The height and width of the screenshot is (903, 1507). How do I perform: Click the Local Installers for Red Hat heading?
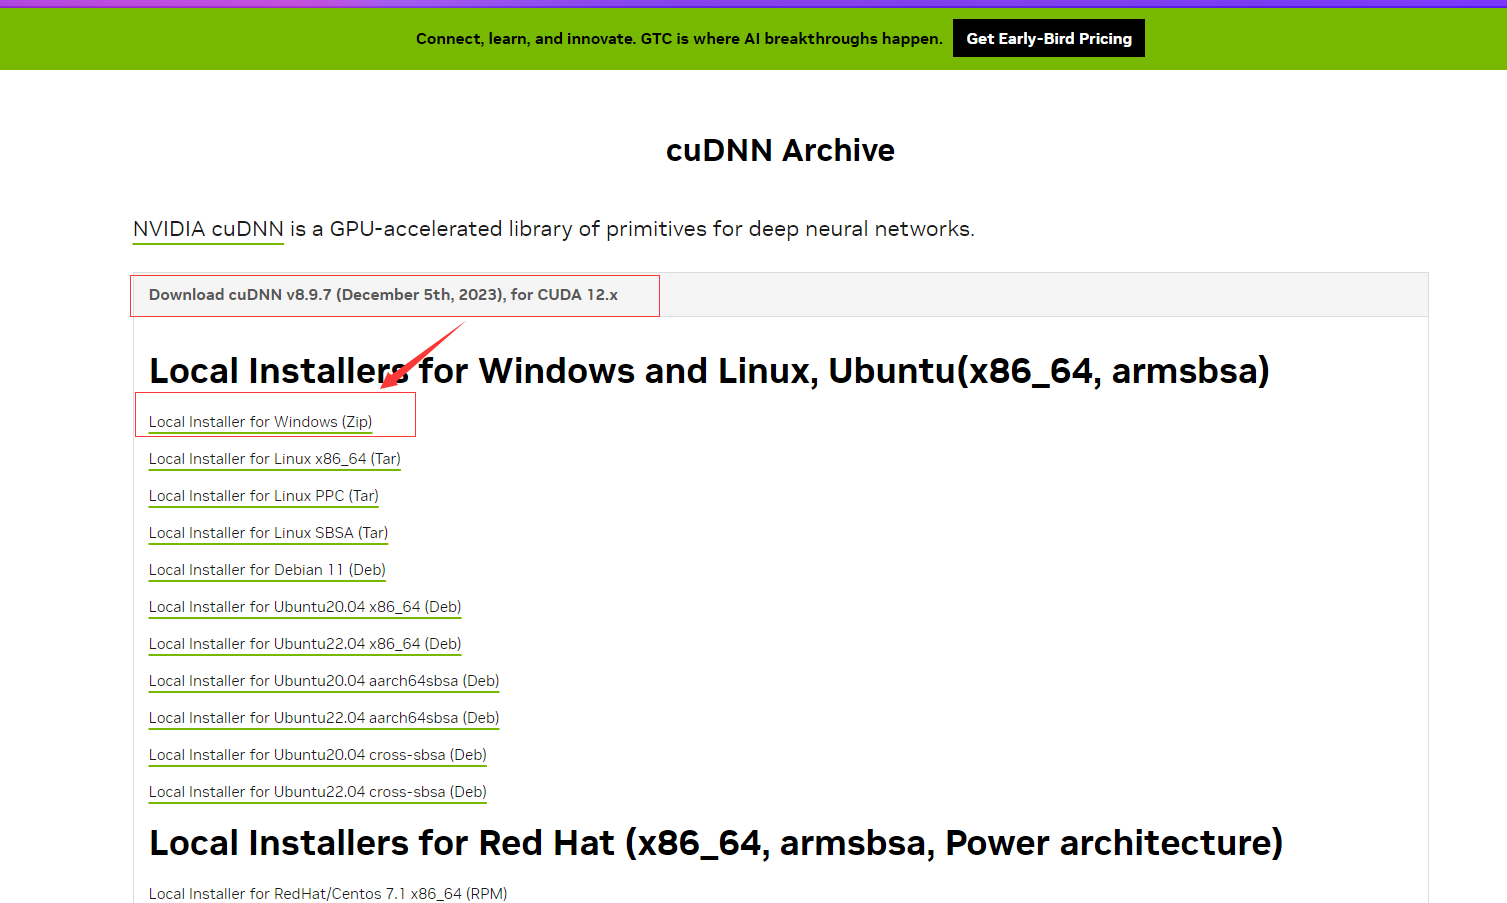click(715, 843)
